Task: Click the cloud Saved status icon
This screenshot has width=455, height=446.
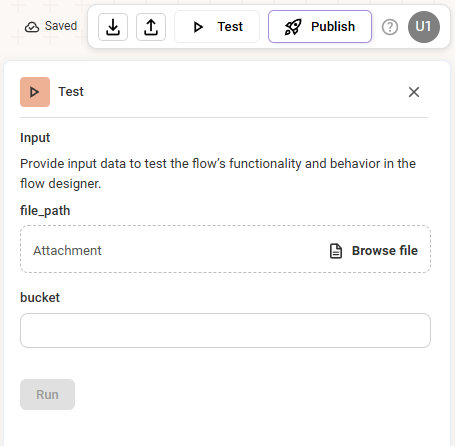Action: coord(32,27)
